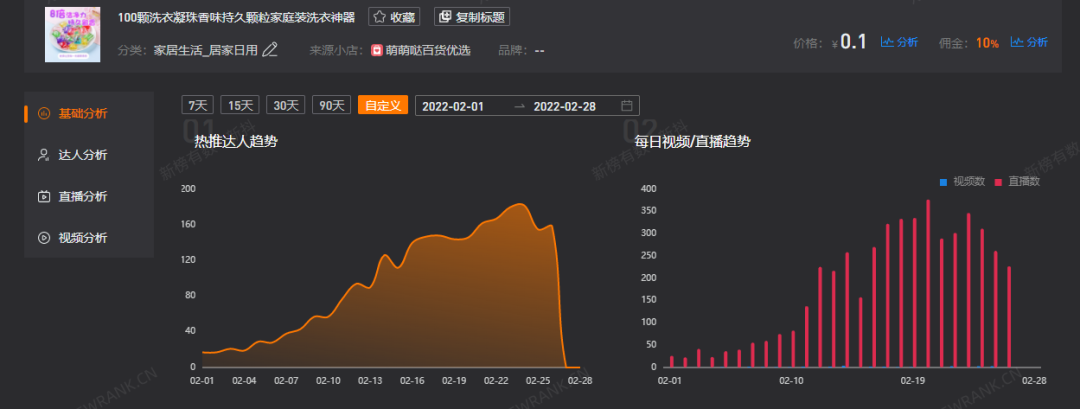
Task: Click the star icon in 收藏 button
Action: 380,17
